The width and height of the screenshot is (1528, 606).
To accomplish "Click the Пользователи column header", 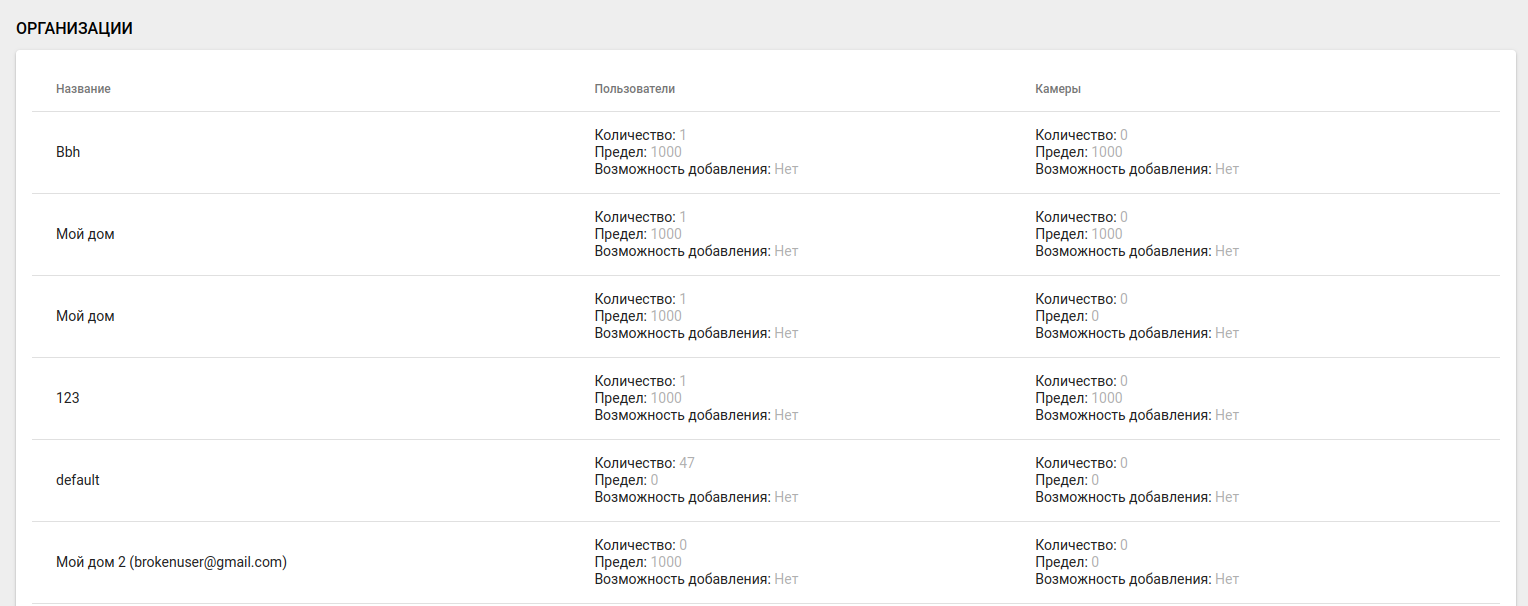I will pyautogui.click(x=634, y=89).
